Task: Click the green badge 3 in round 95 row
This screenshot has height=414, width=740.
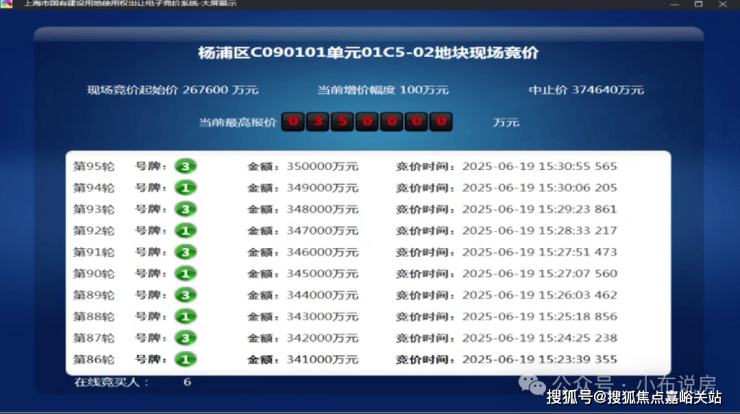Action: [x=185, y=166]
